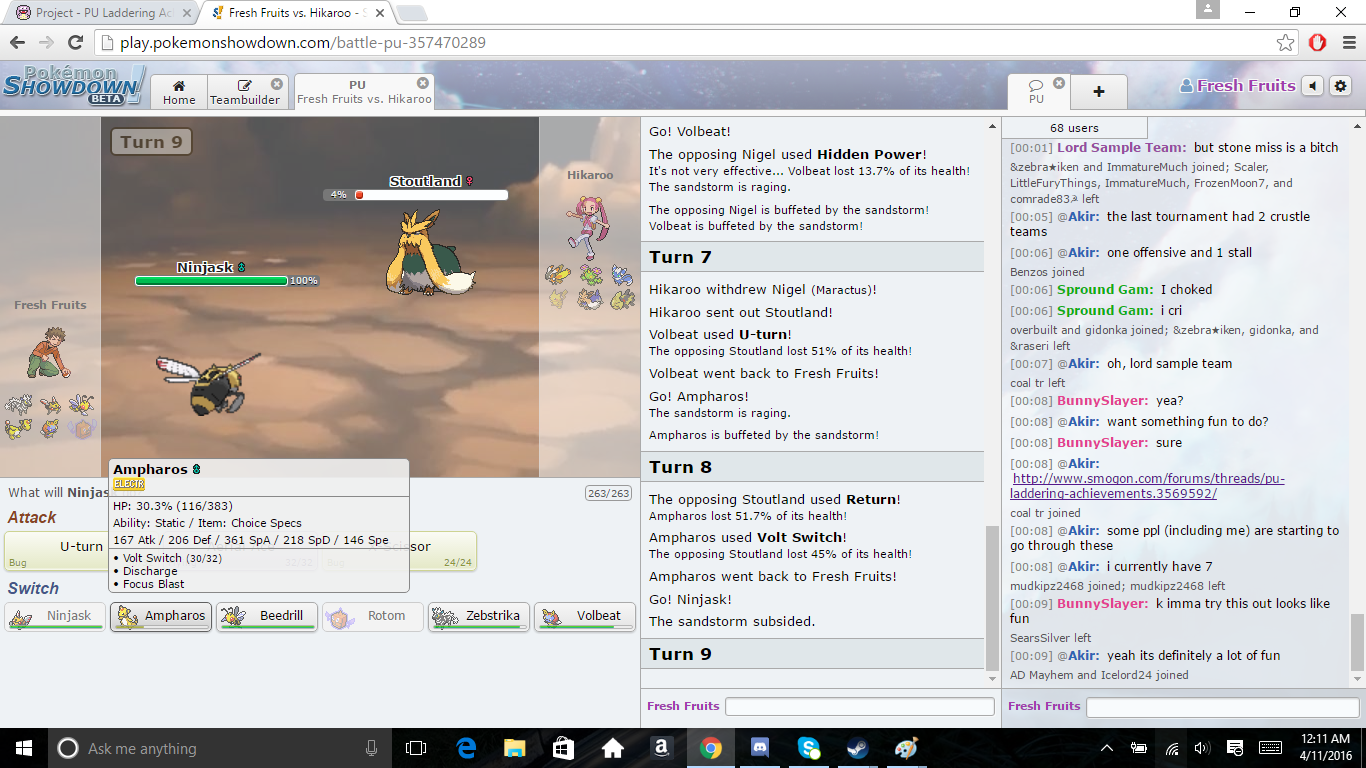
Task: Click the active Ninjask switch button
Action: click(55, 616)
